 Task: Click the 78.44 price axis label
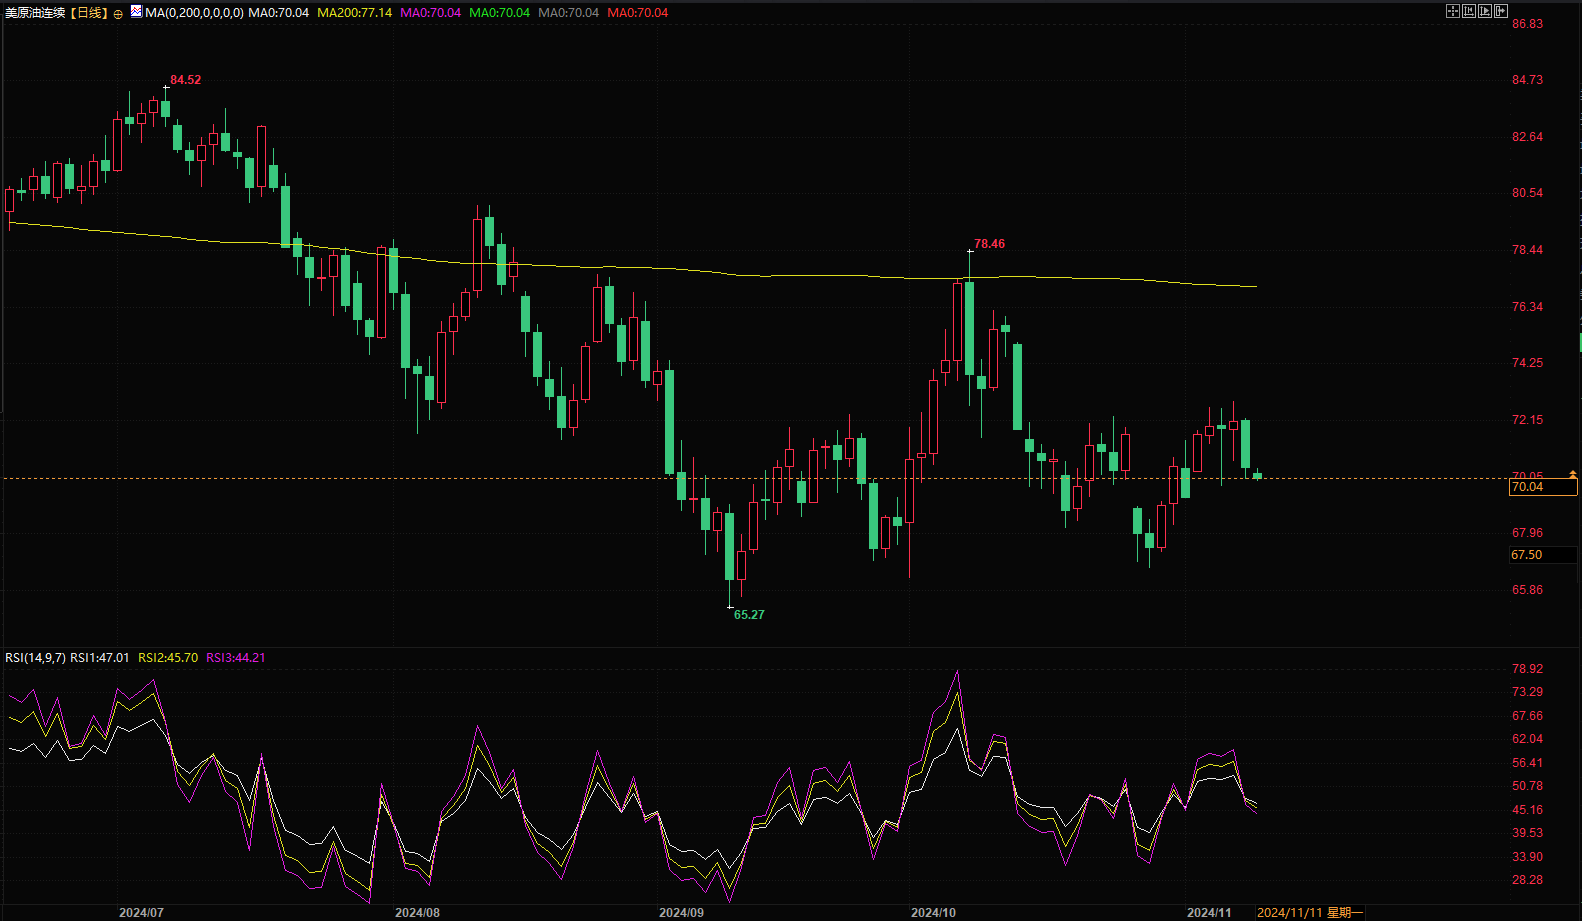[x=1527, y=250]
